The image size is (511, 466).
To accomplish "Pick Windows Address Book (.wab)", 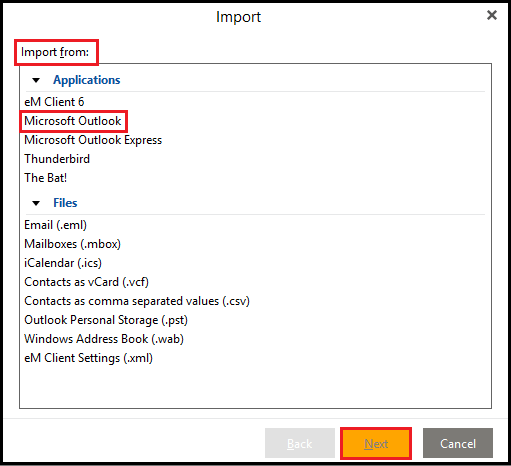I will click(104, 339).
